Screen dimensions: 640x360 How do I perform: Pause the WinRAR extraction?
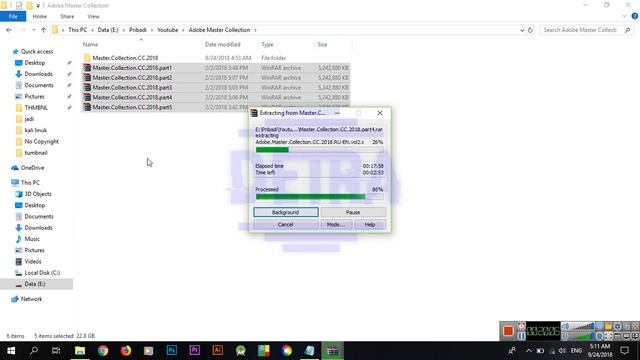point(353,212)
